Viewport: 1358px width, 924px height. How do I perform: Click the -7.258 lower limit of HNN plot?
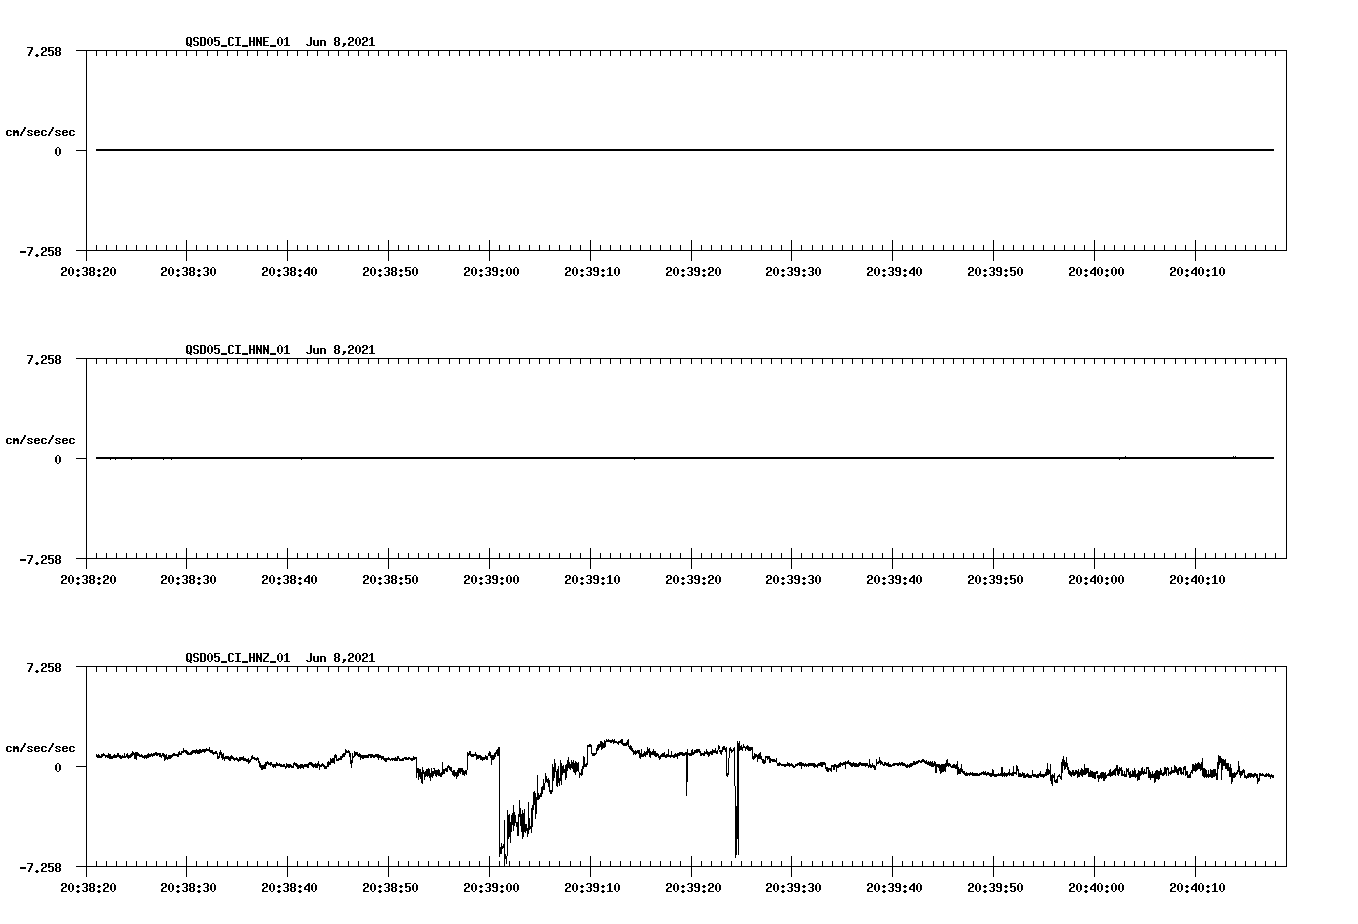point(40,560)
